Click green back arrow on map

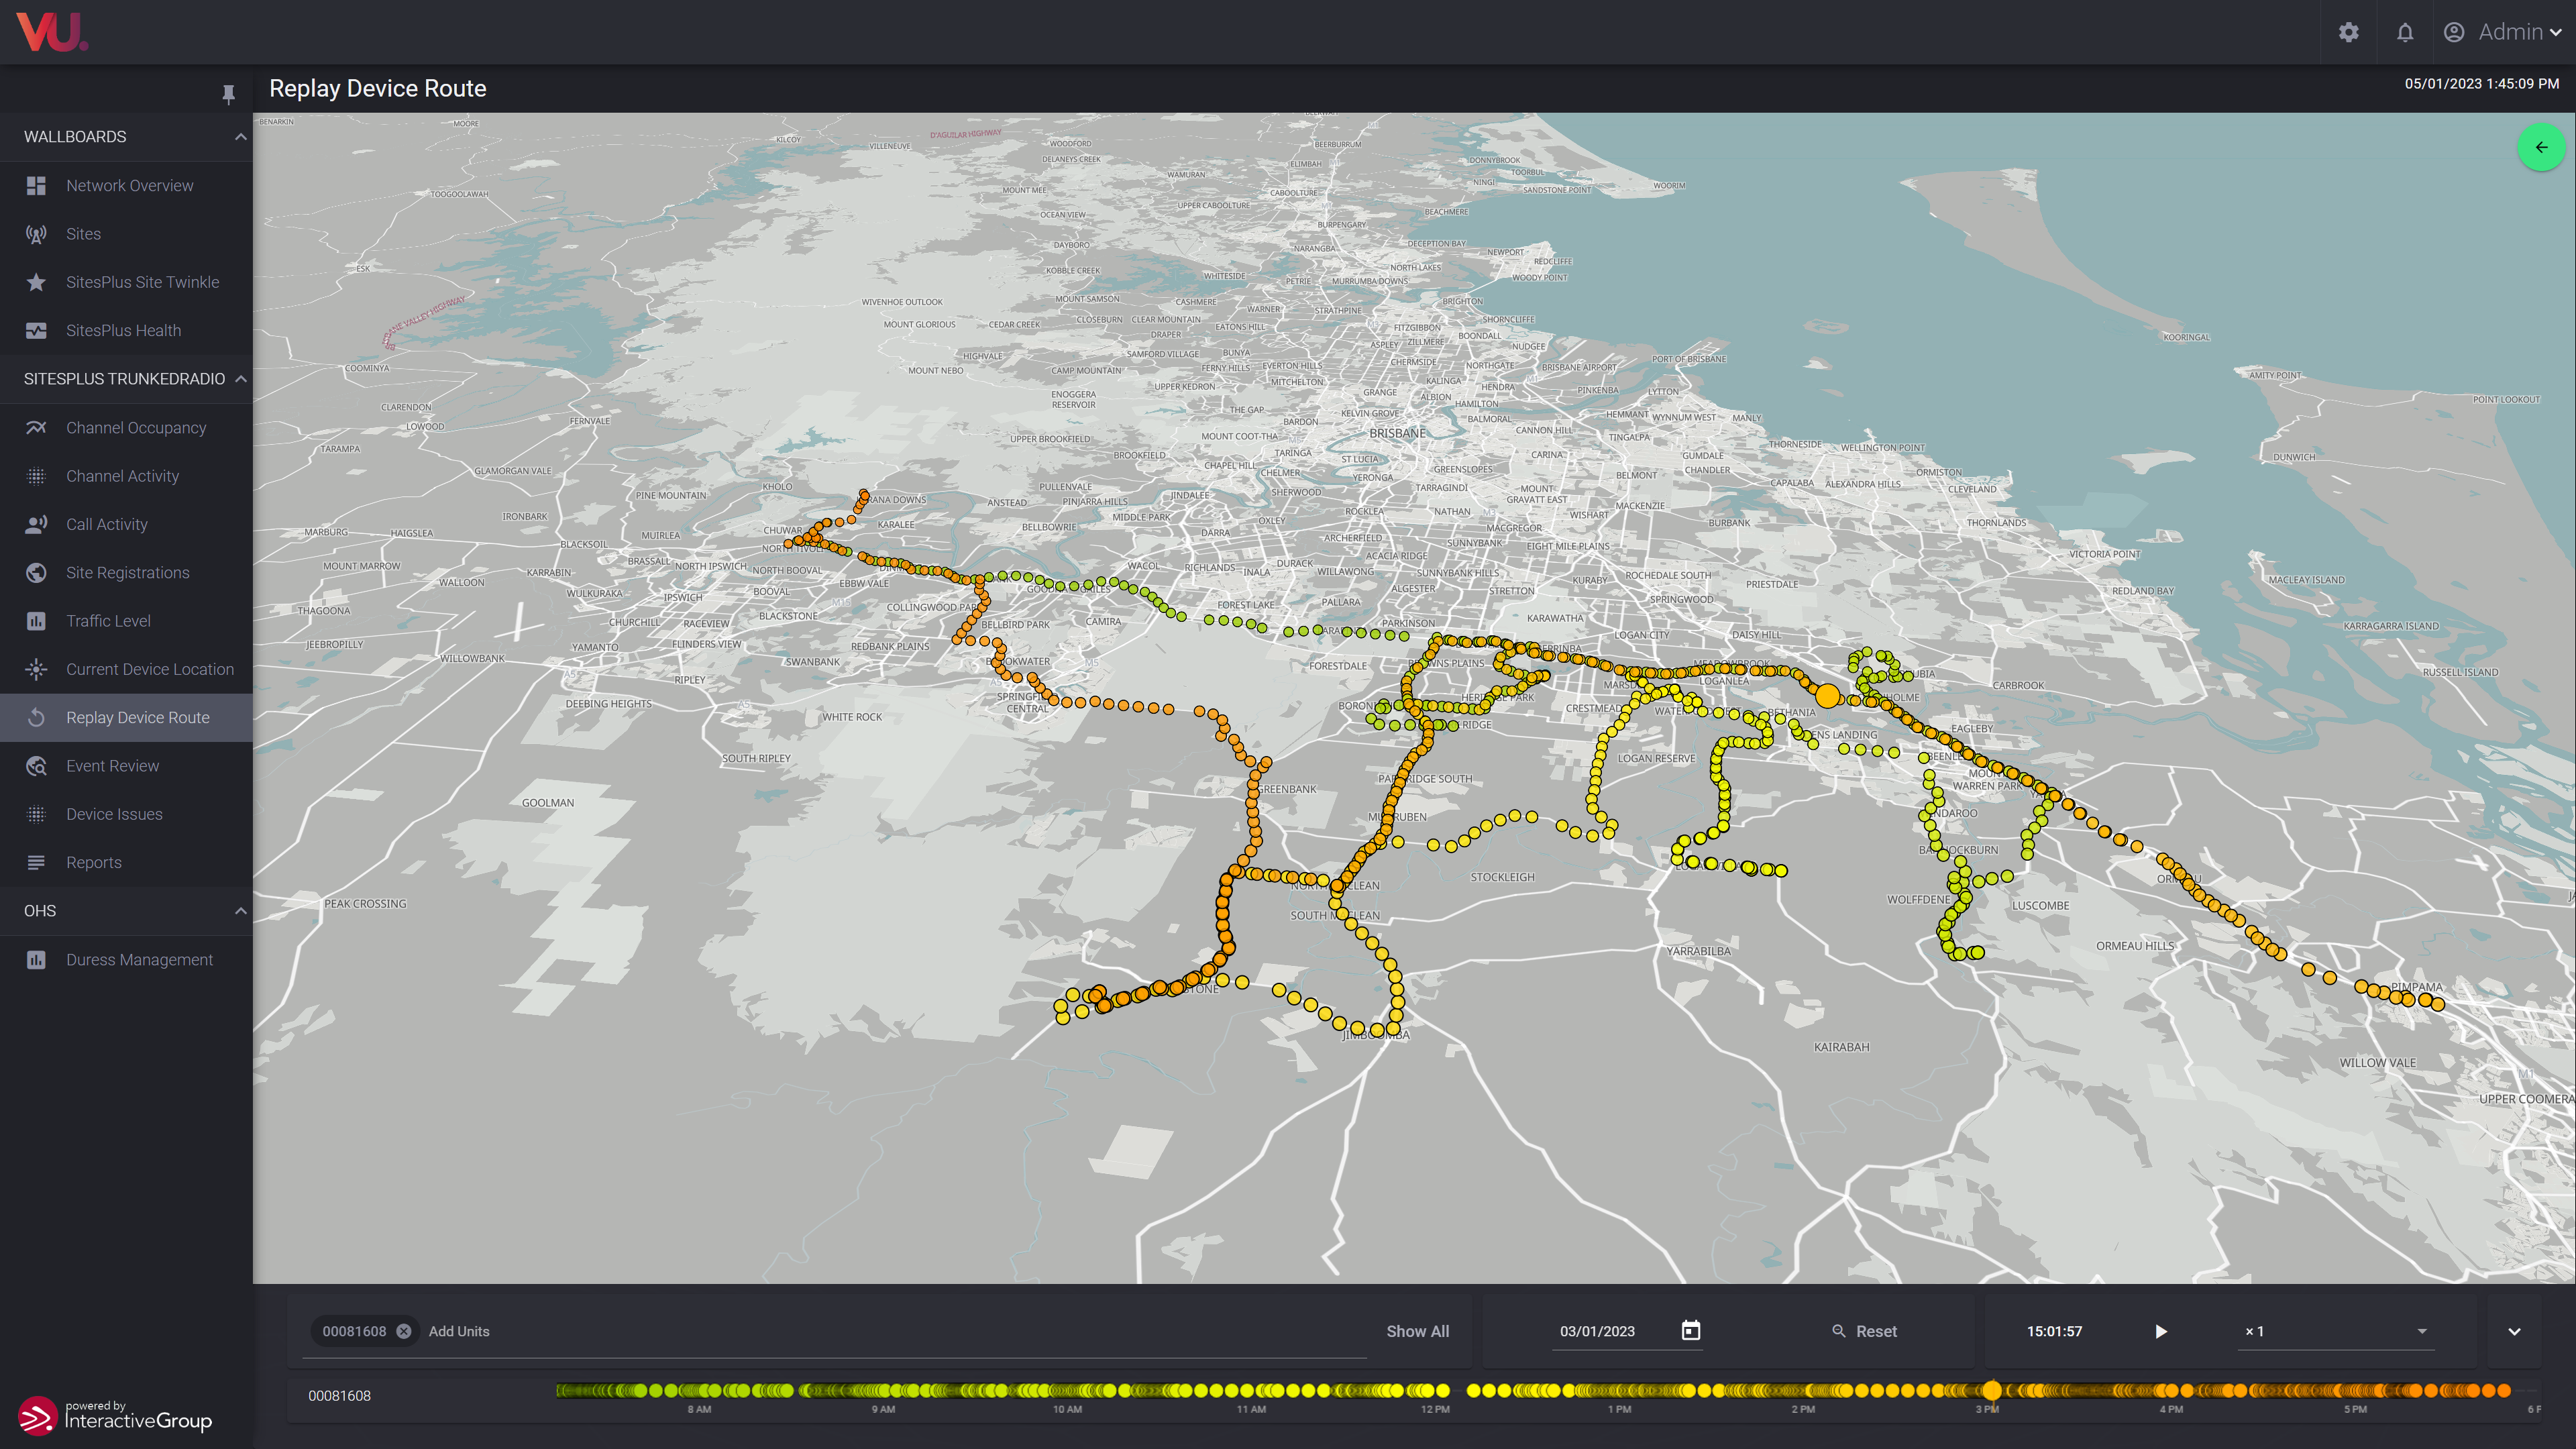pos(2541,147)
